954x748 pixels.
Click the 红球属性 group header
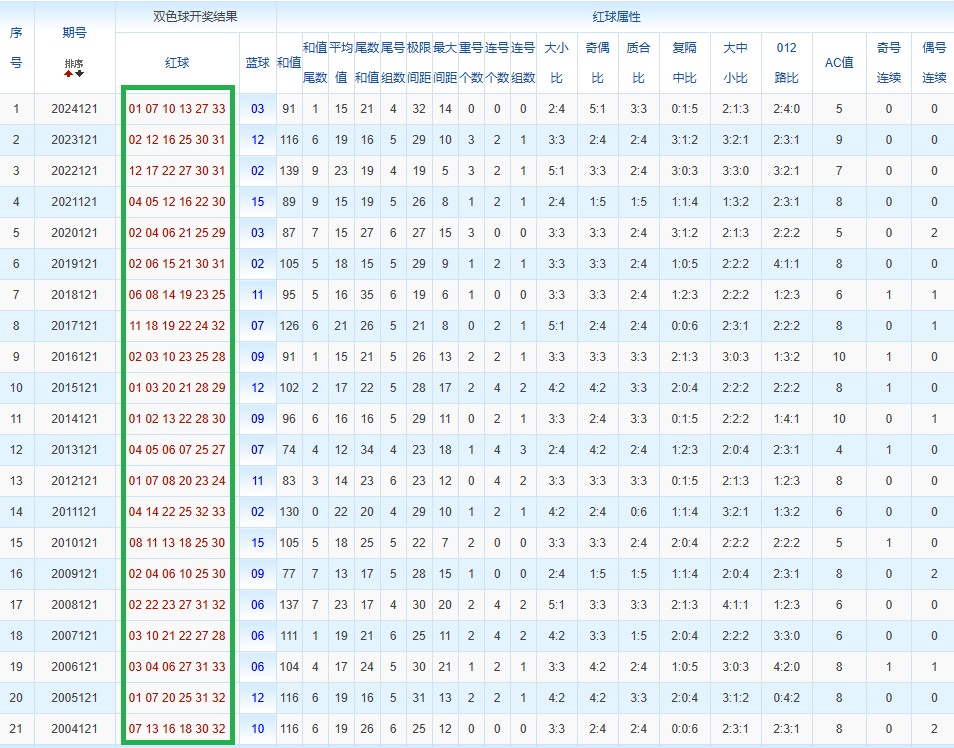[x=615, y=17]
